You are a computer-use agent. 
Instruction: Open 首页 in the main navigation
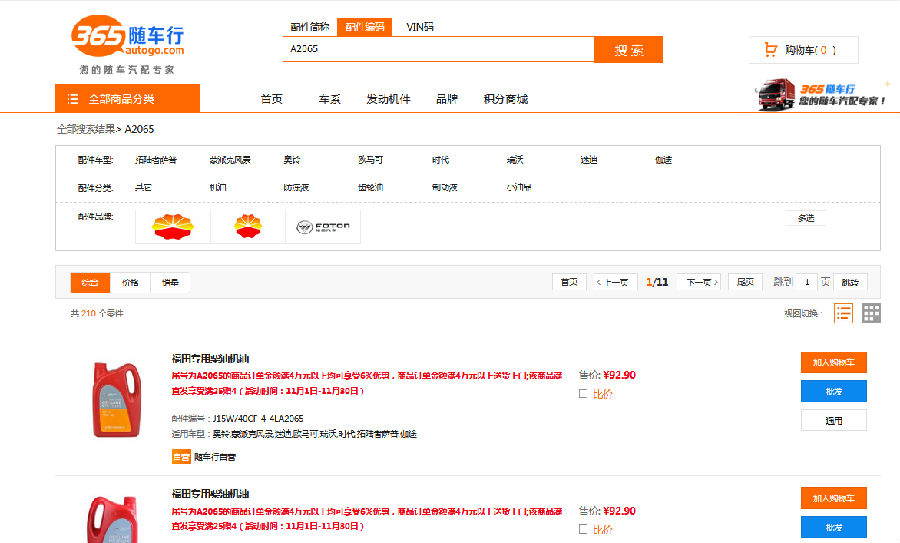click(271, 99)
